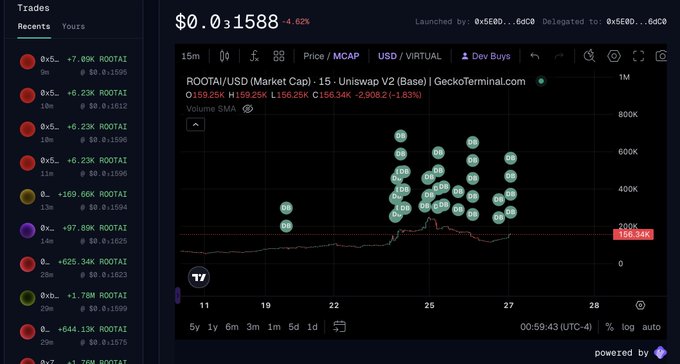
Task: Set the chart range to 5y
Action: 195,327
